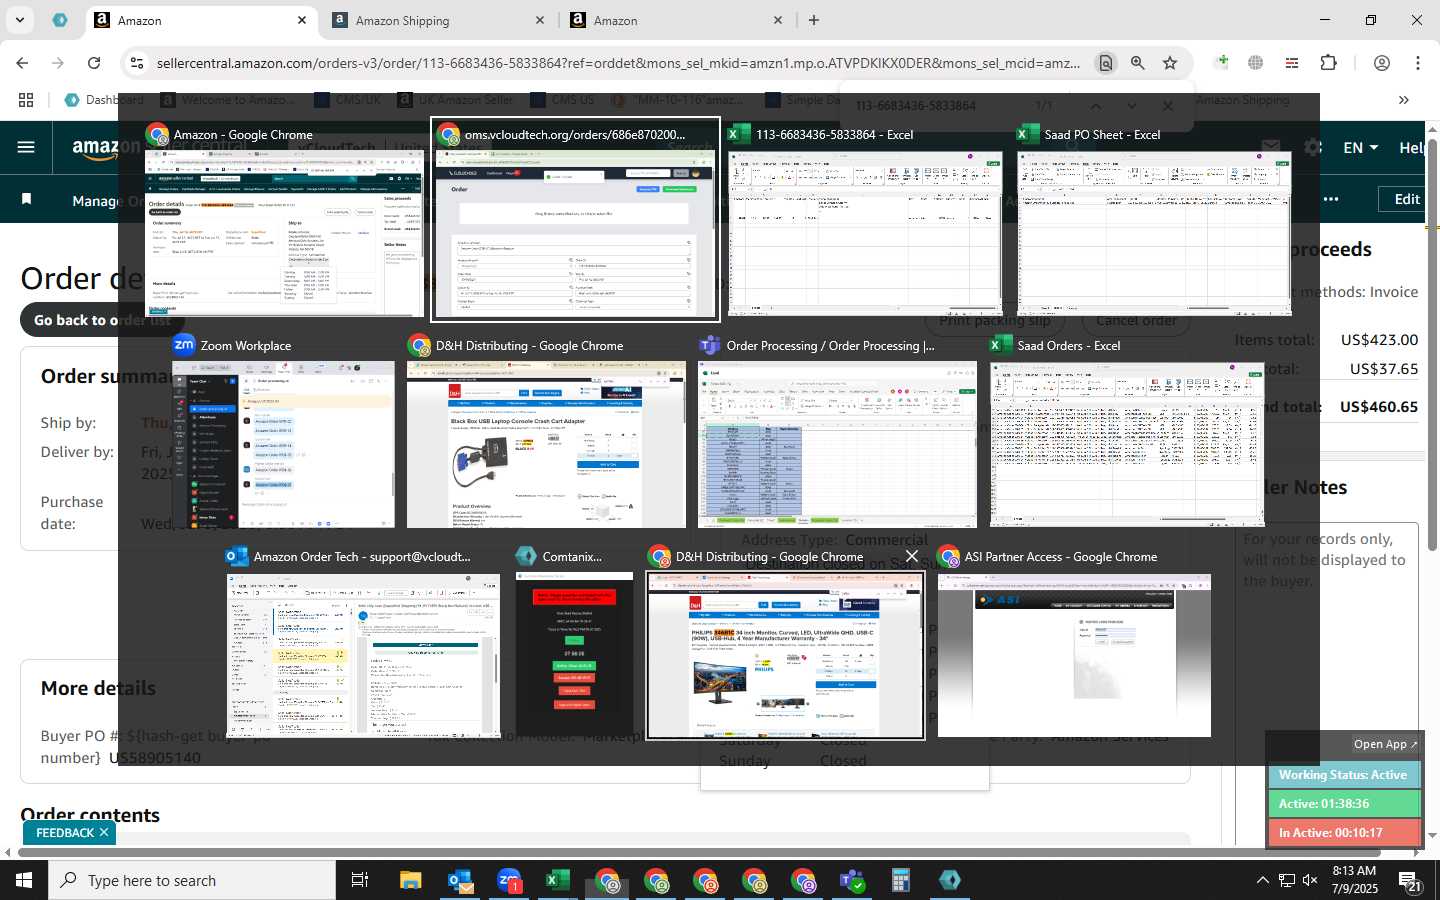This screenshot has width=1440, height=900.
Task: Click the green plus extension icon
Action: 1222,62
